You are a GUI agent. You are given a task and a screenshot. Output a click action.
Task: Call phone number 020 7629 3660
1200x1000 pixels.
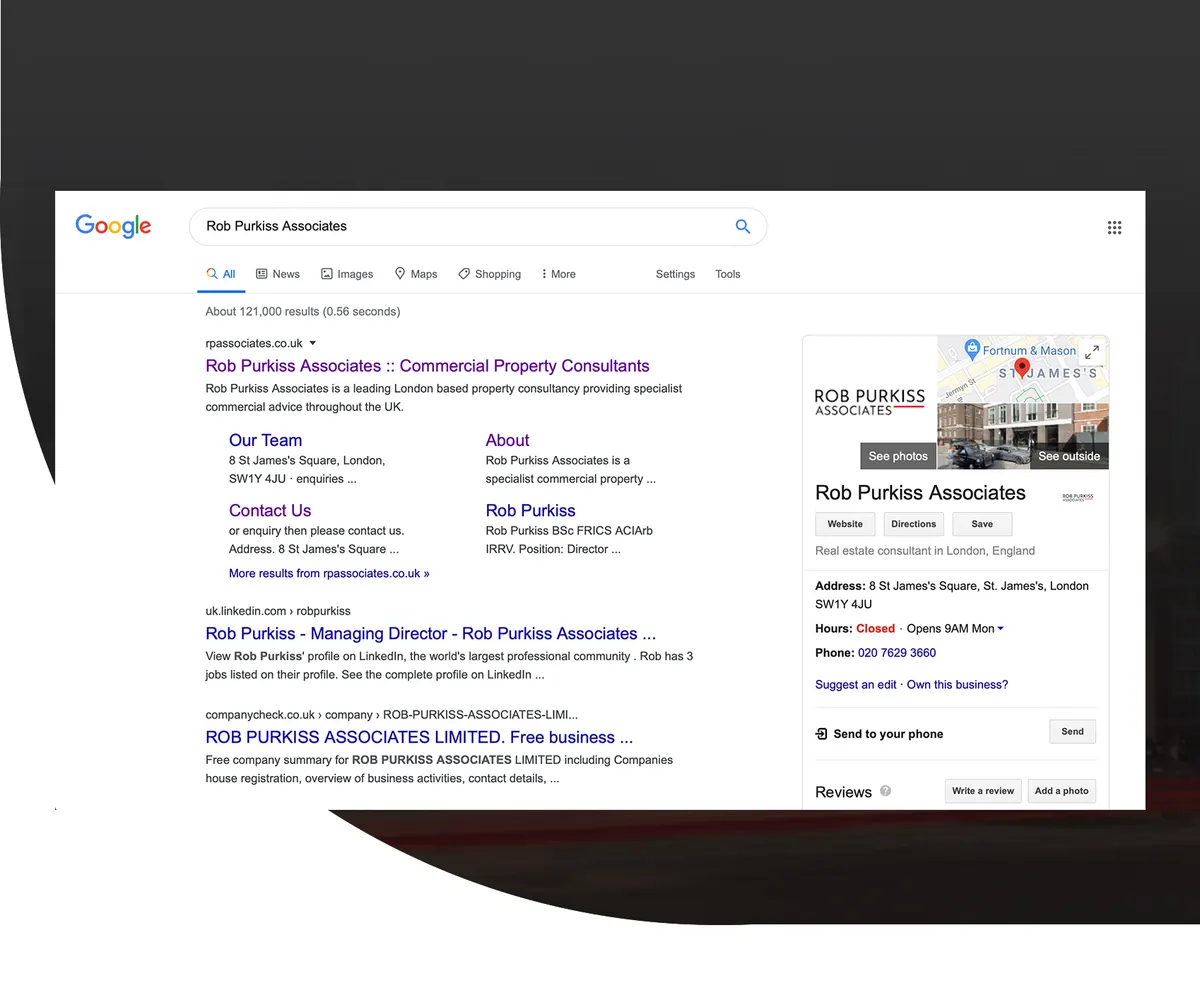[897, 653]
